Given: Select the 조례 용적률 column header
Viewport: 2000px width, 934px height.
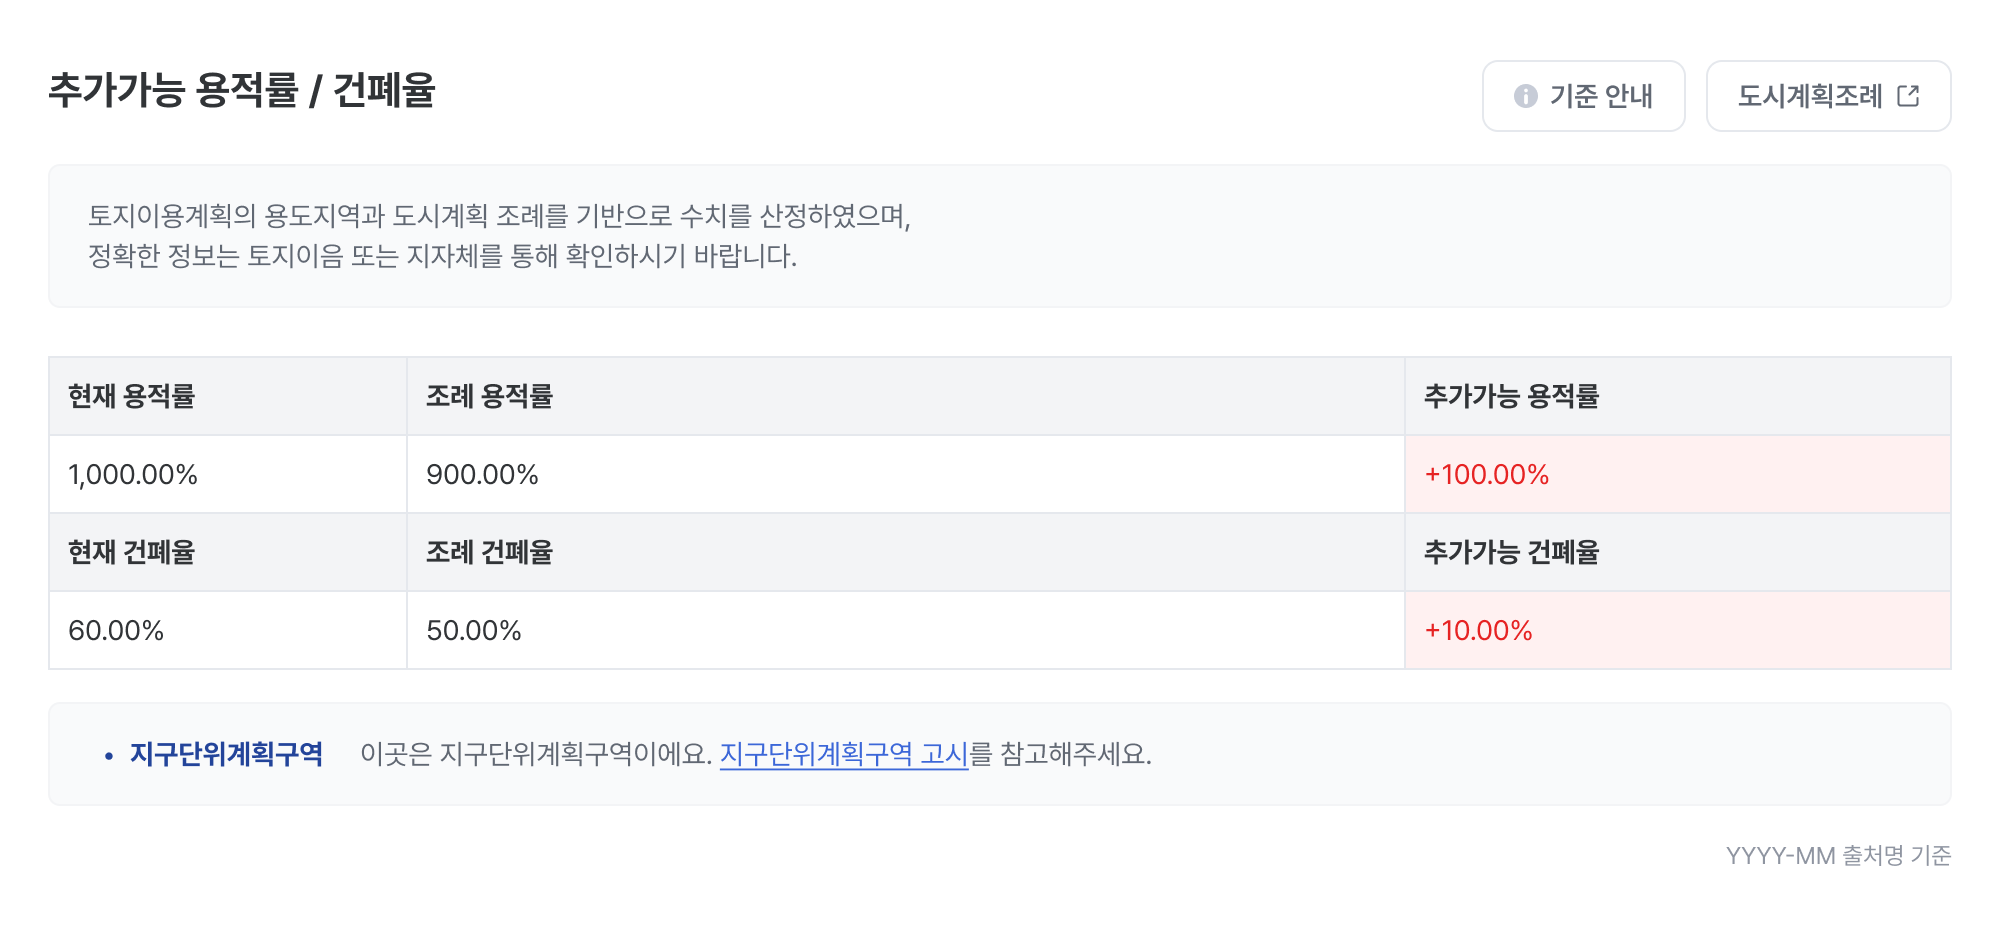Looking at the screenshot, I should tap(489, 397).
